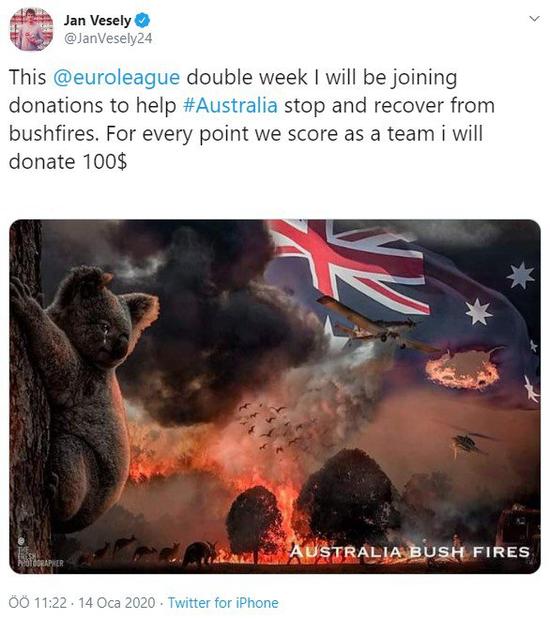Click the Jan Vesely display name

click(x=98, y=20)
